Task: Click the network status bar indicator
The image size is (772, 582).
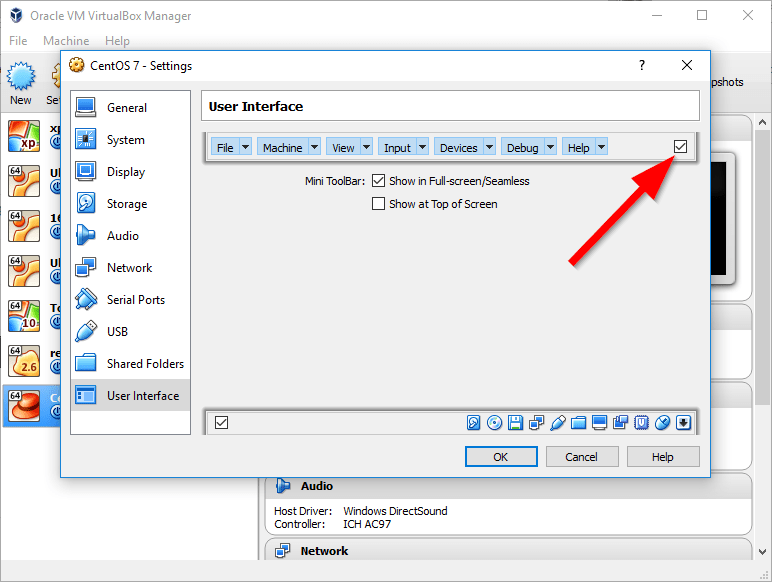Action: tap(536, 422)
